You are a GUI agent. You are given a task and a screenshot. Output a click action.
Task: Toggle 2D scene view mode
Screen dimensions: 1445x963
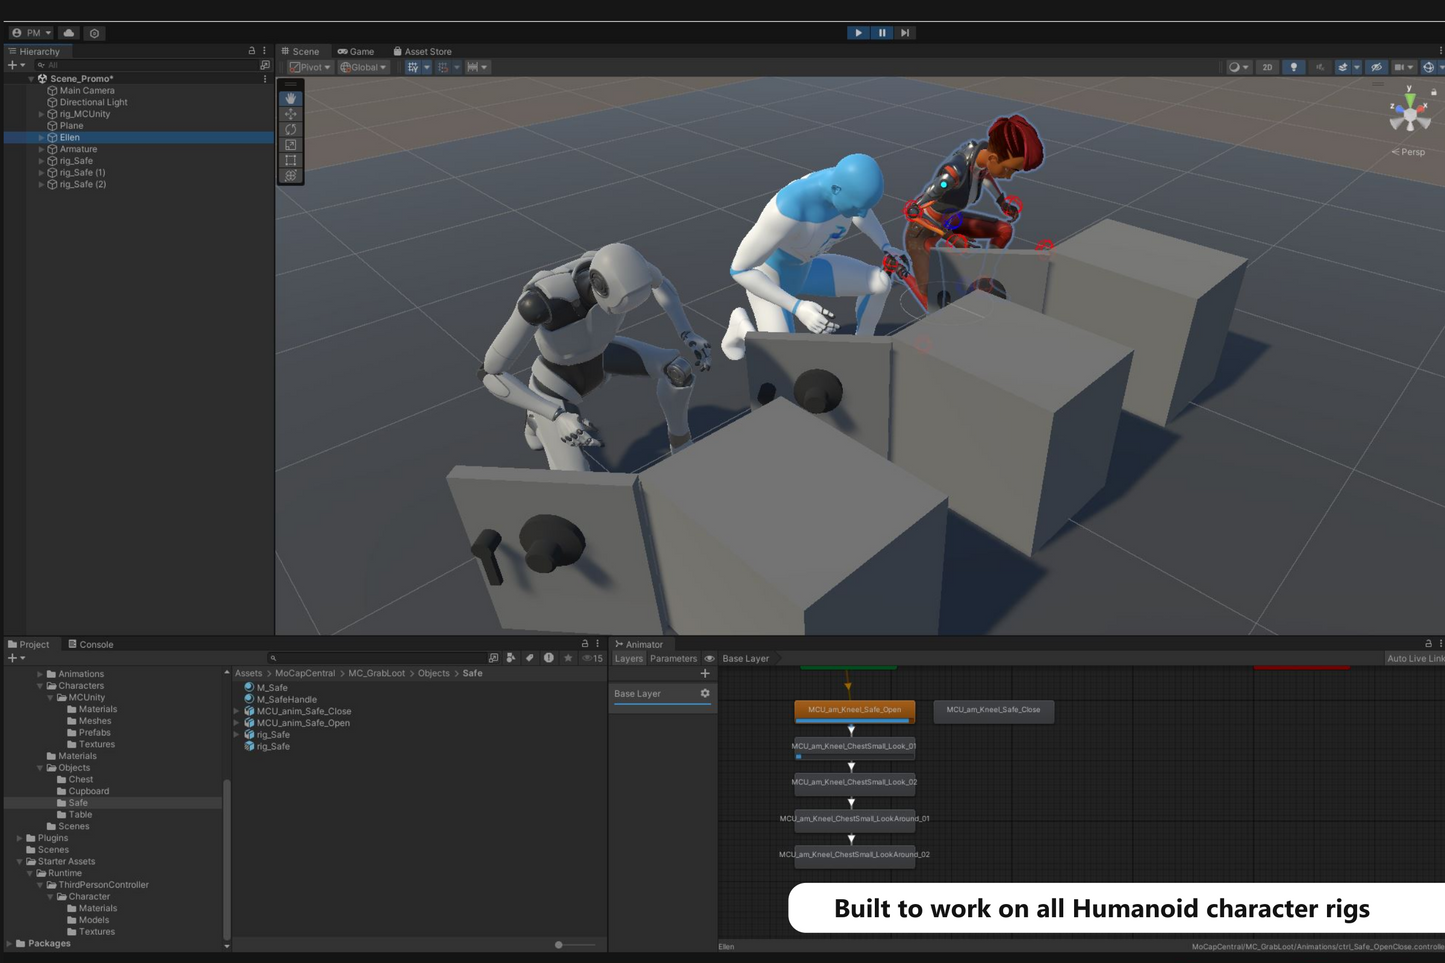[1267, 68]
